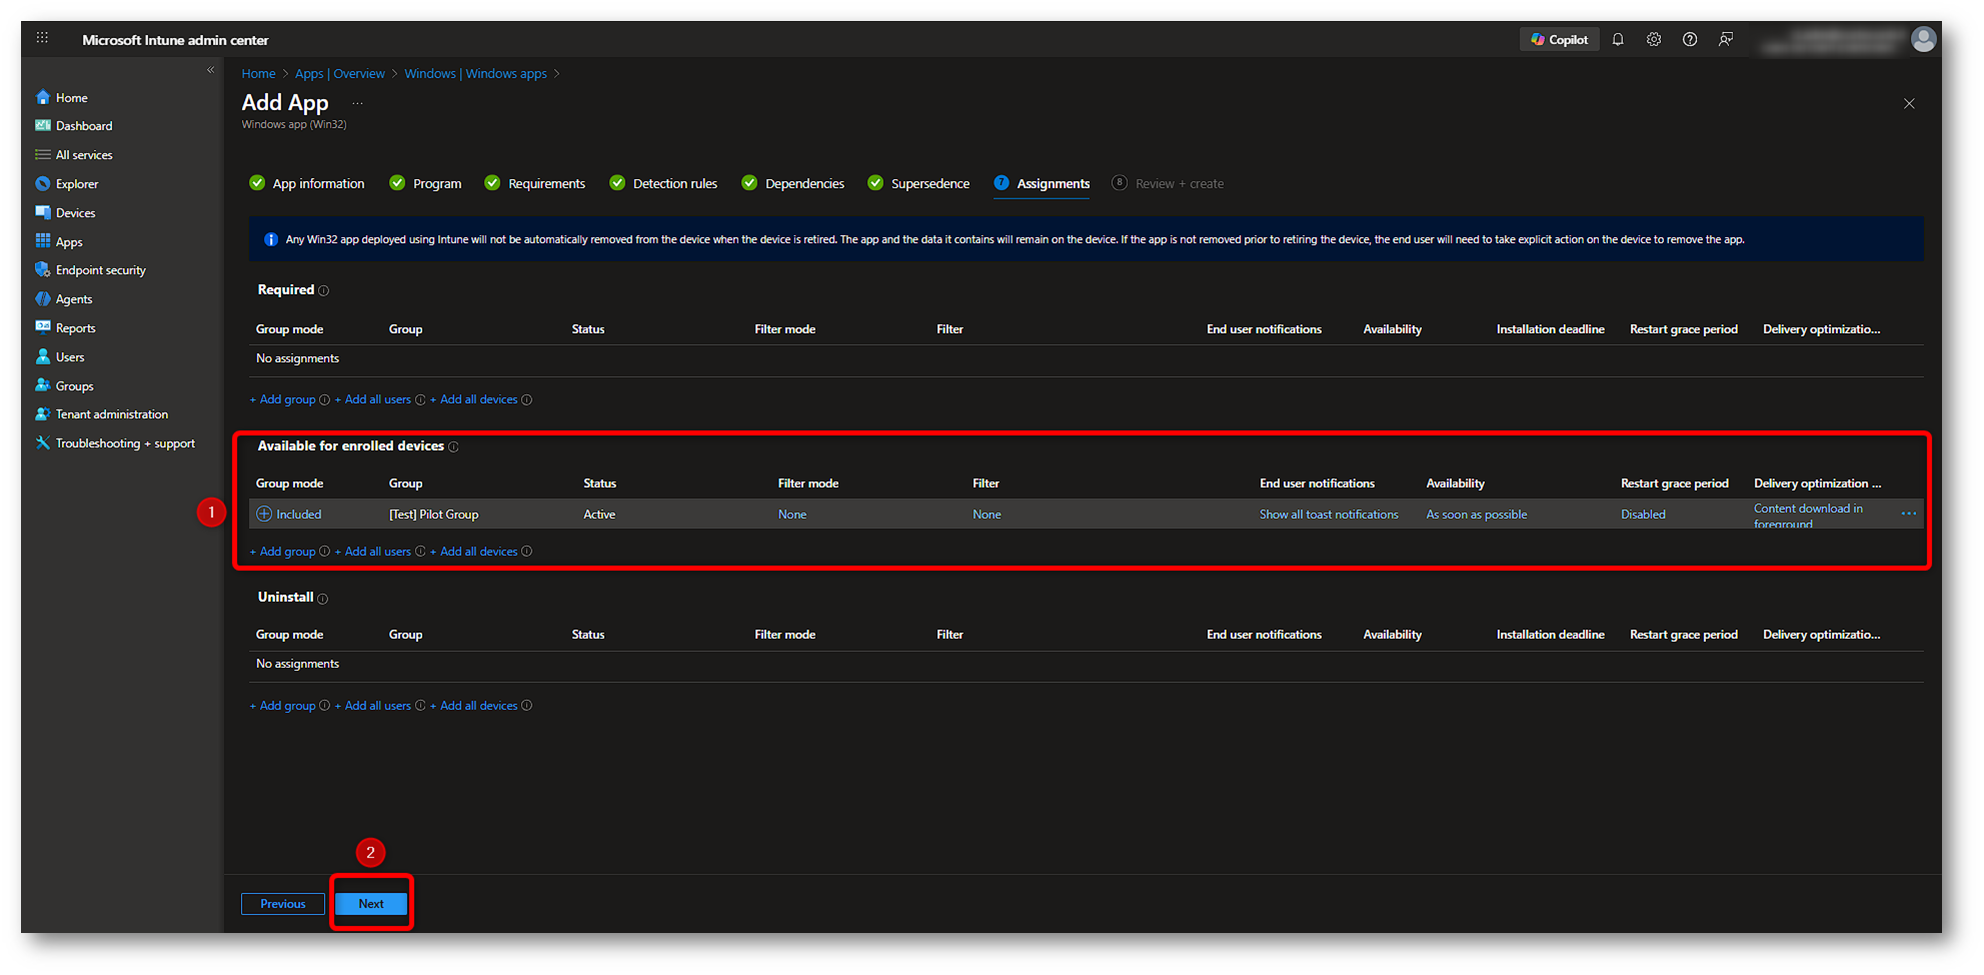This screenshot has height=975, width=1984.
Task: Click Add all users under Required
Action: (x=377, y=400)
